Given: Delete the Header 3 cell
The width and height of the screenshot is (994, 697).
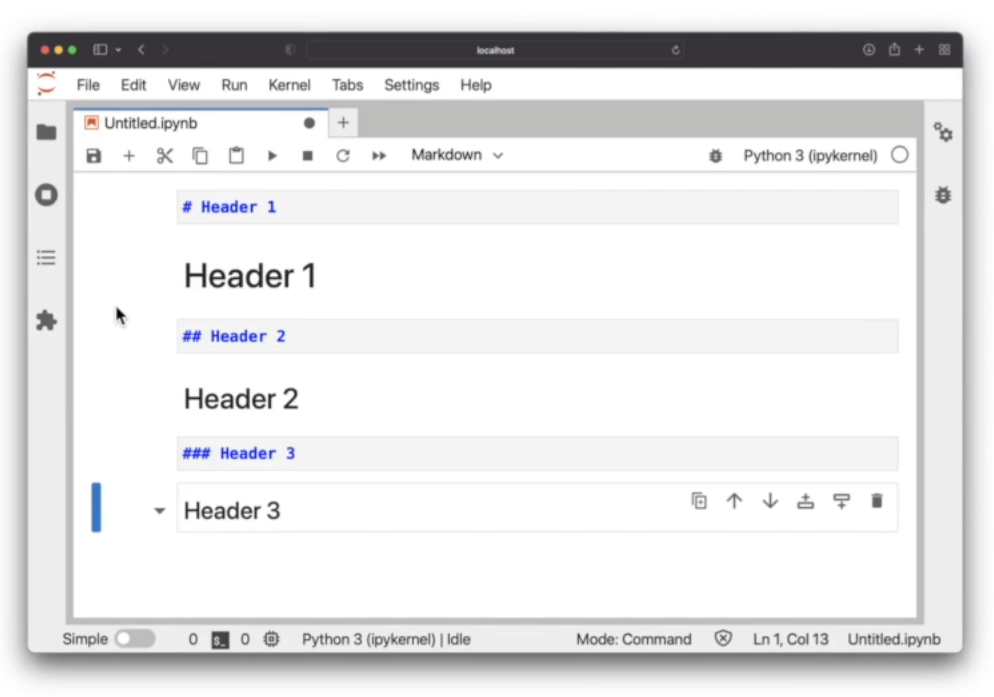Looking at the screenshot, I should click(877, 501).
